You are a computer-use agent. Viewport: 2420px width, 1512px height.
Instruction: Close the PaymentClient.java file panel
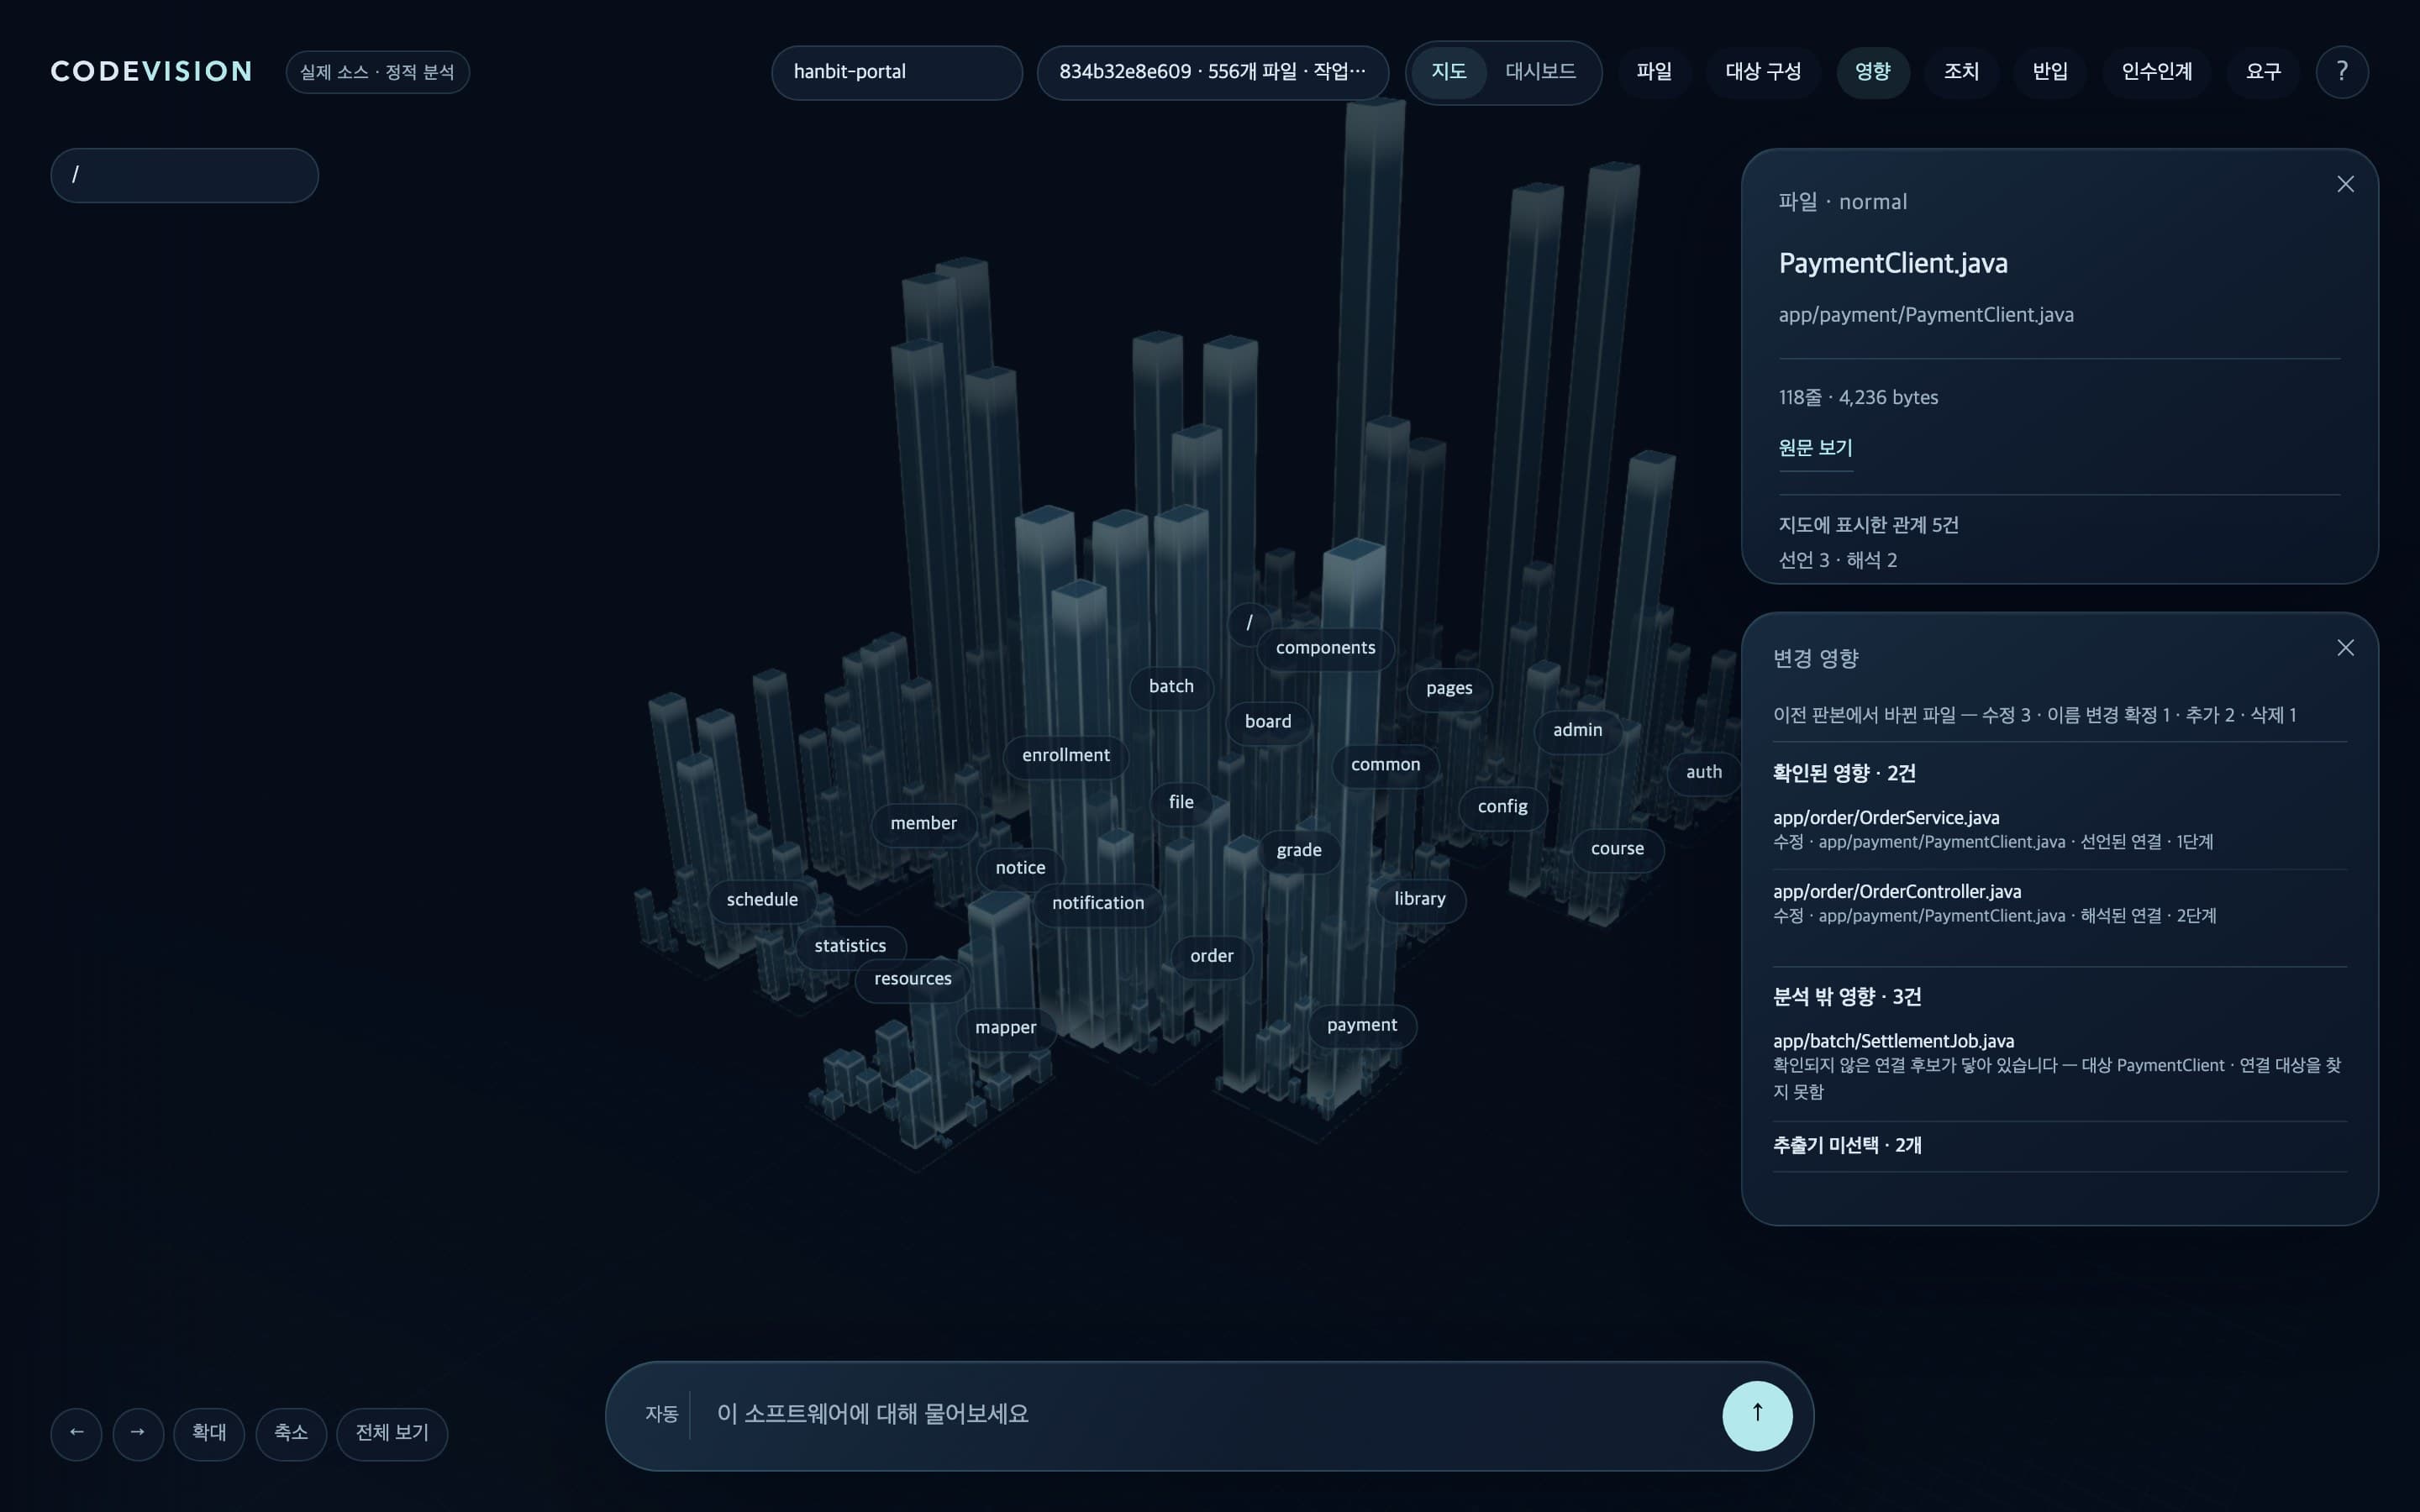tap(2345, 184)
